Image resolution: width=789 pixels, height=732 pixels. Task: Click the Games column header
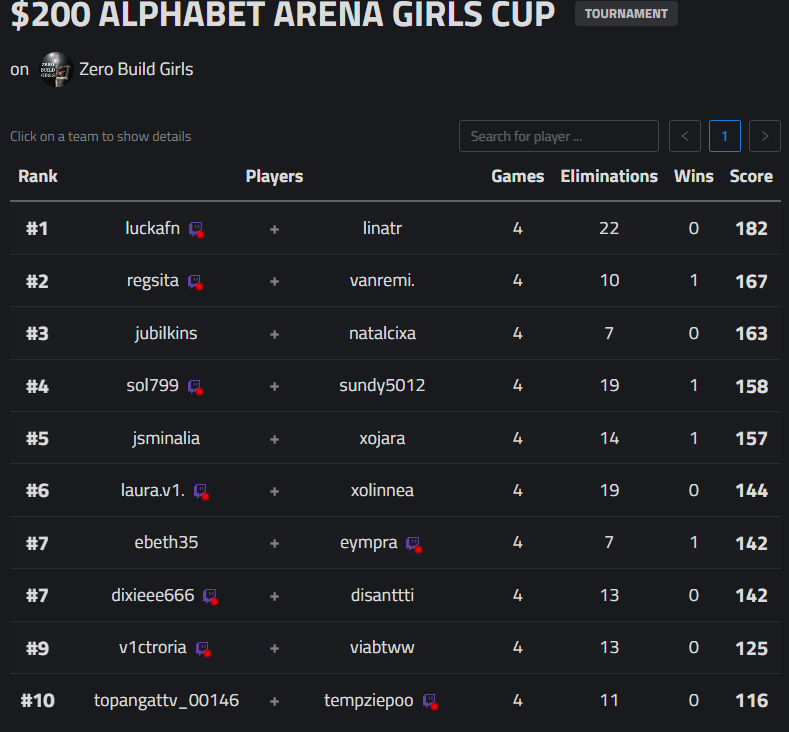(x=517, y=176)
